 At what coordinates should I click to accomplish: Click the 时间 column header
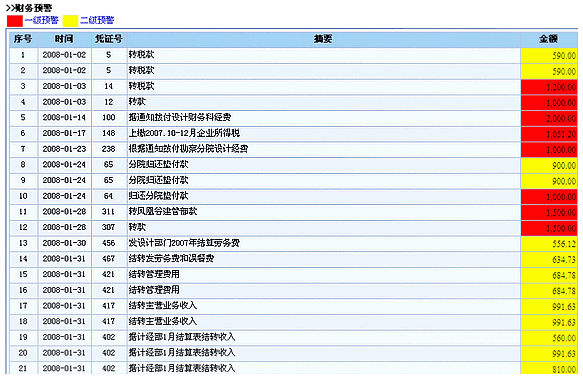64,39
